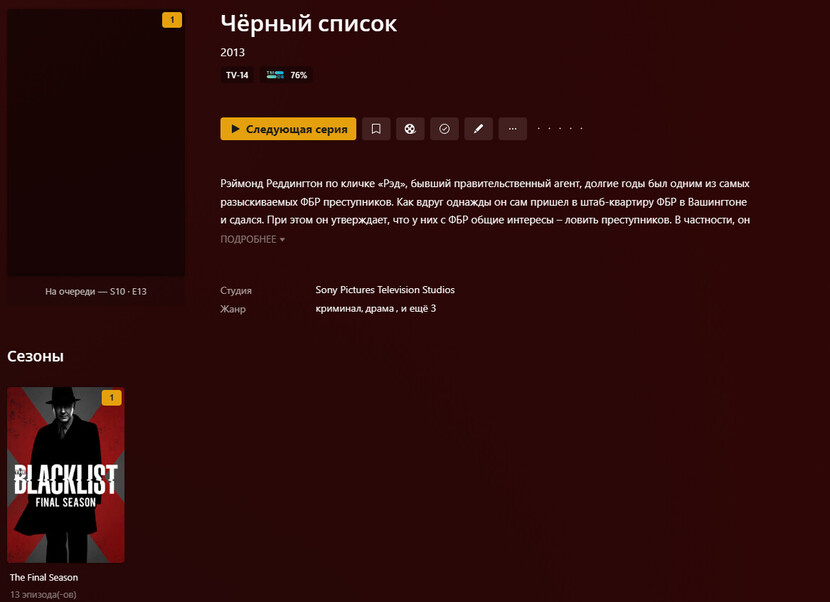830x602 pixels.
Task: Click the TMDB 76% rating badge
Action: point(286,75)
